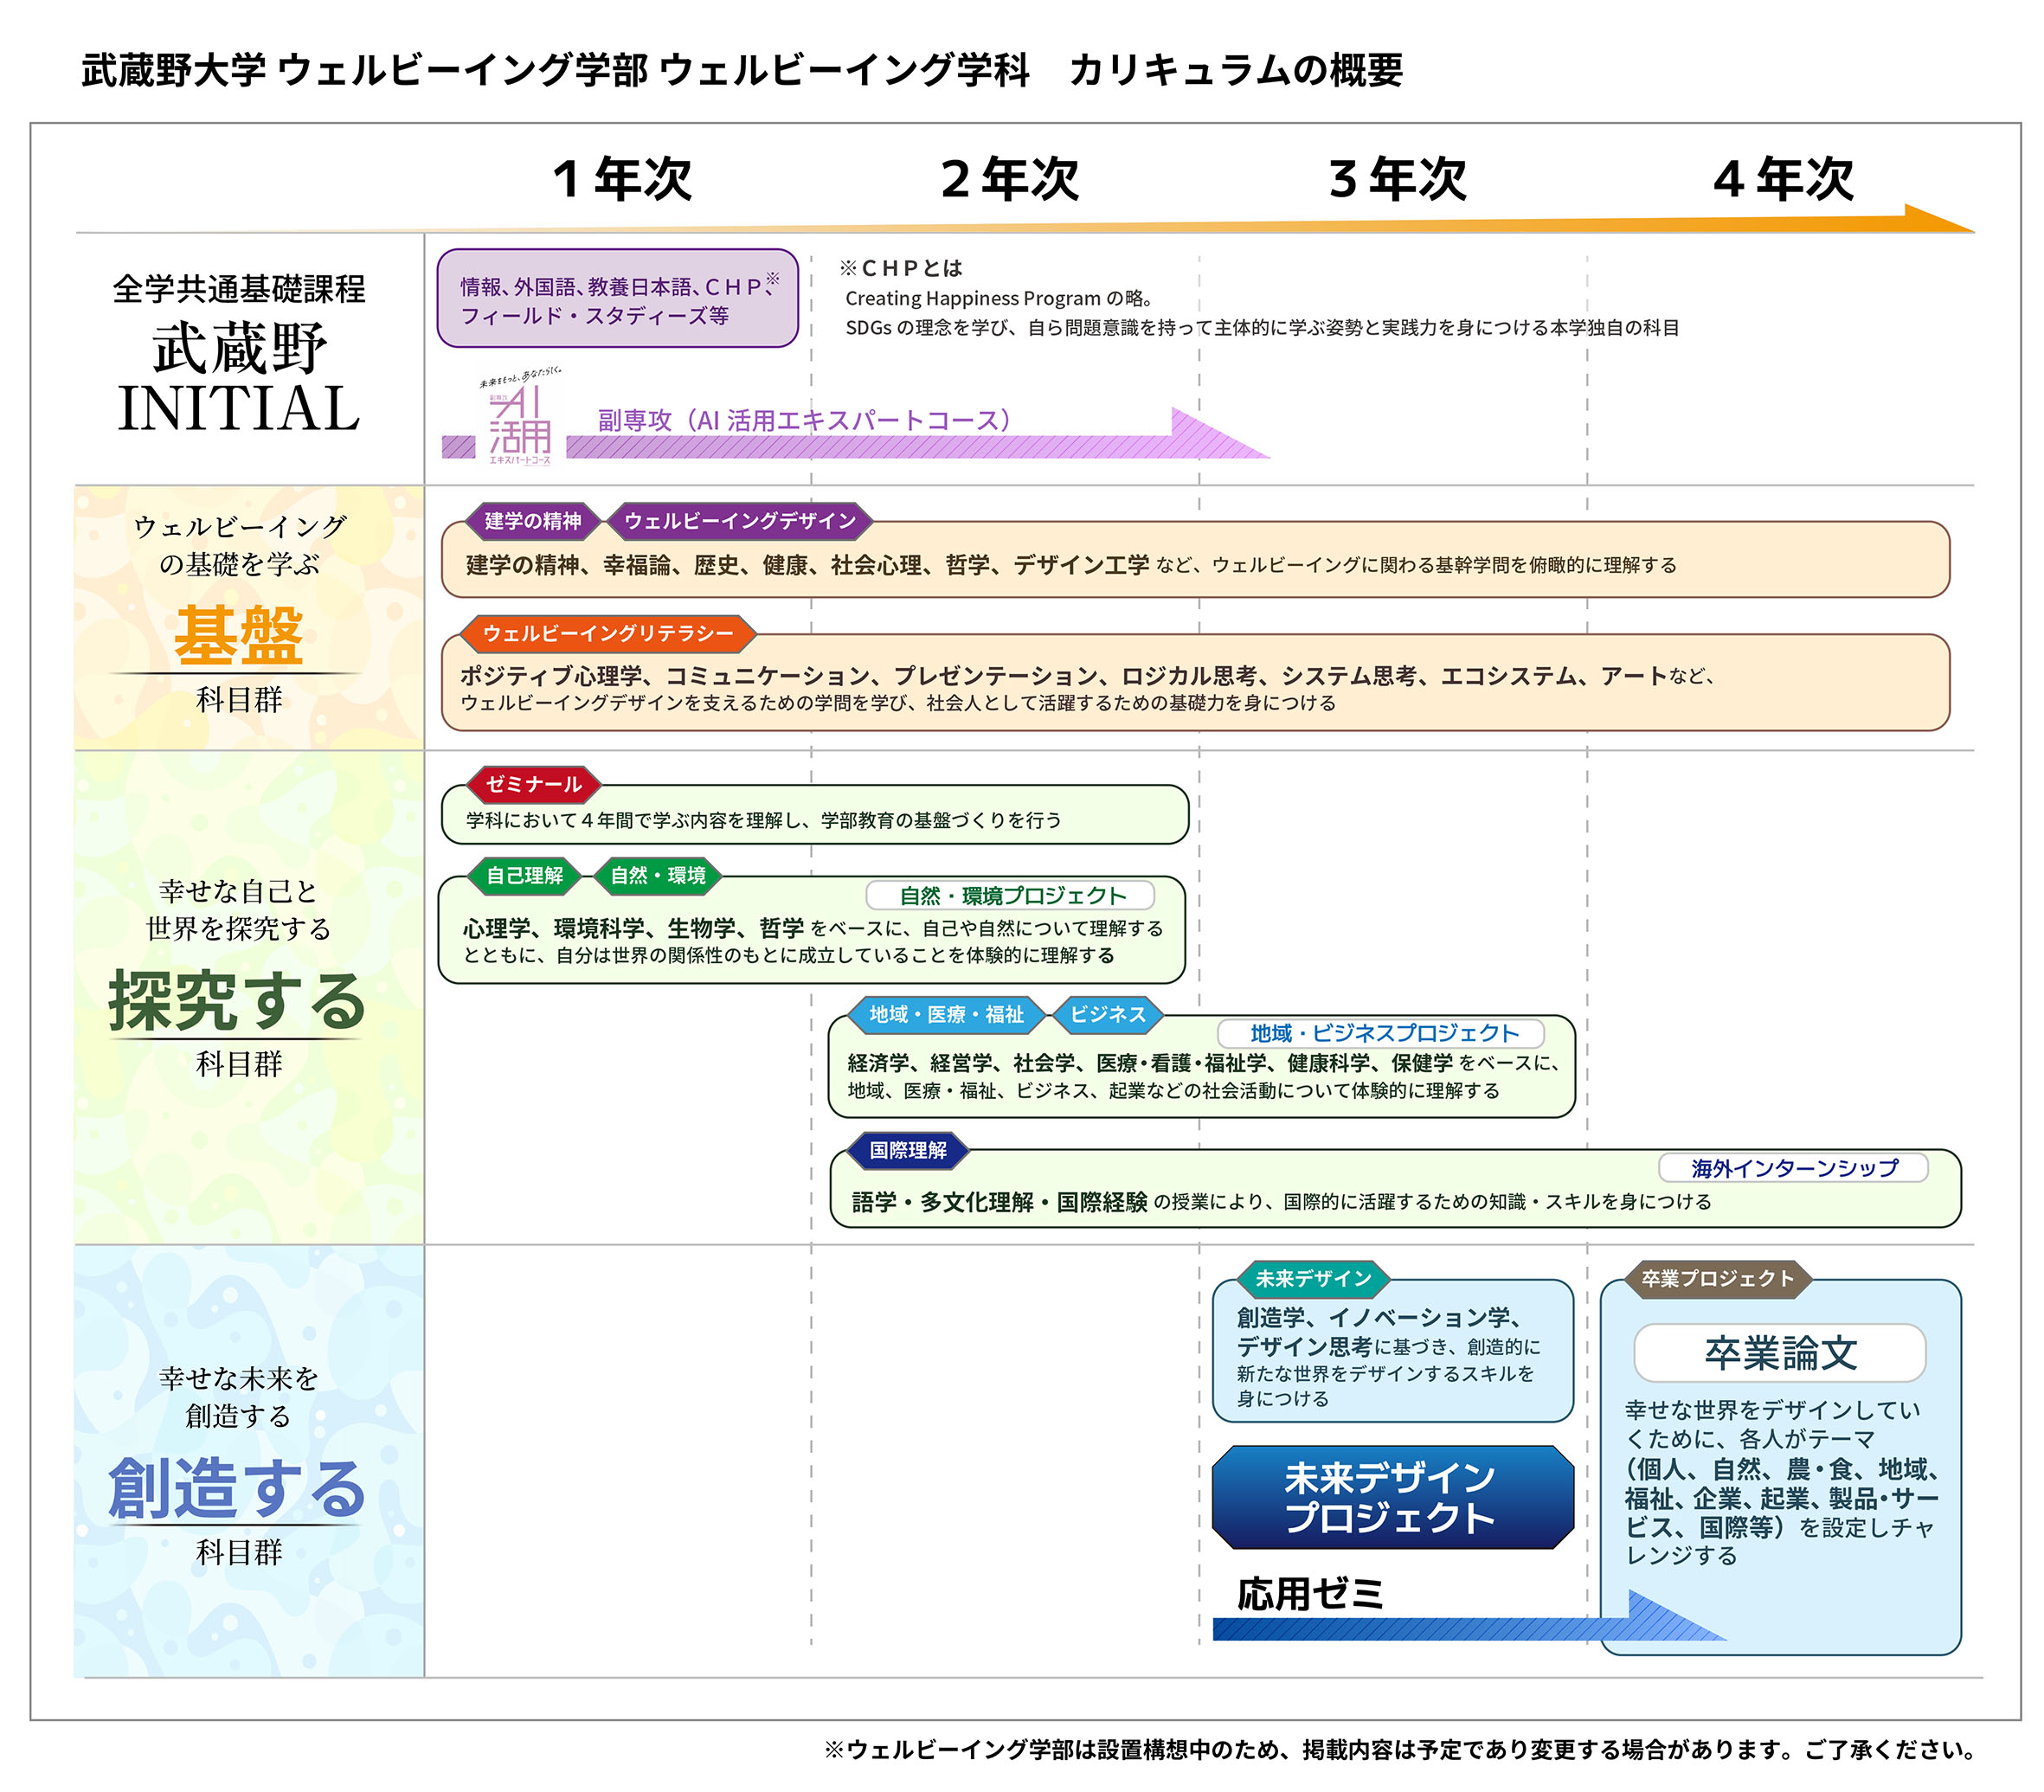Image resolution: width=2044 pixels, height=1792 pixels.
Task: Click the 海外インターンシップ label
Action: click(1793, 1168)
